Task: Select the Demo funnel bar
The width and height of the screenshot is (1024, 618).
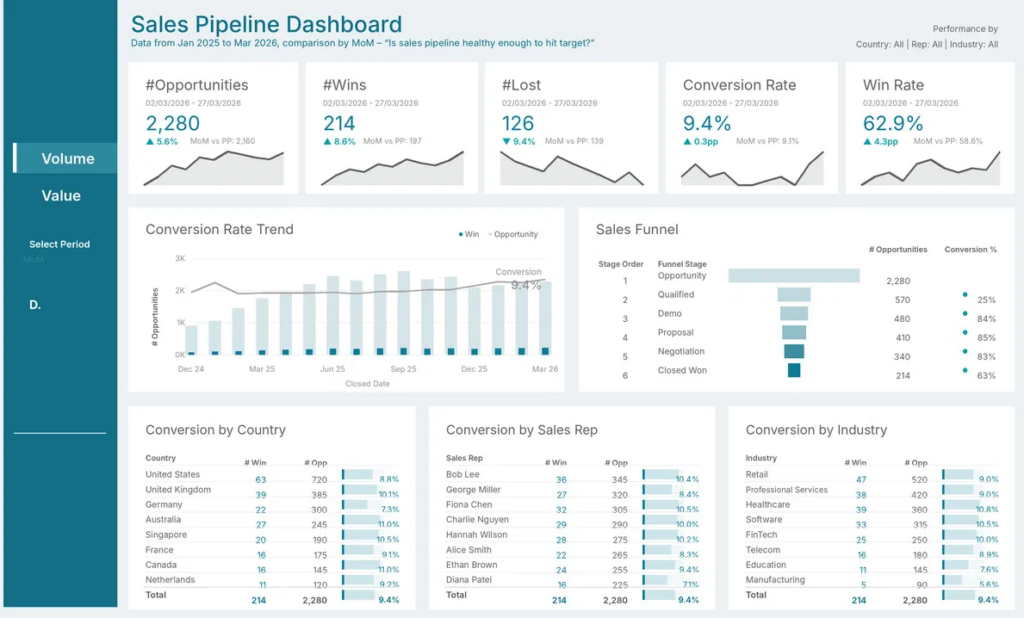Action: 794,313
